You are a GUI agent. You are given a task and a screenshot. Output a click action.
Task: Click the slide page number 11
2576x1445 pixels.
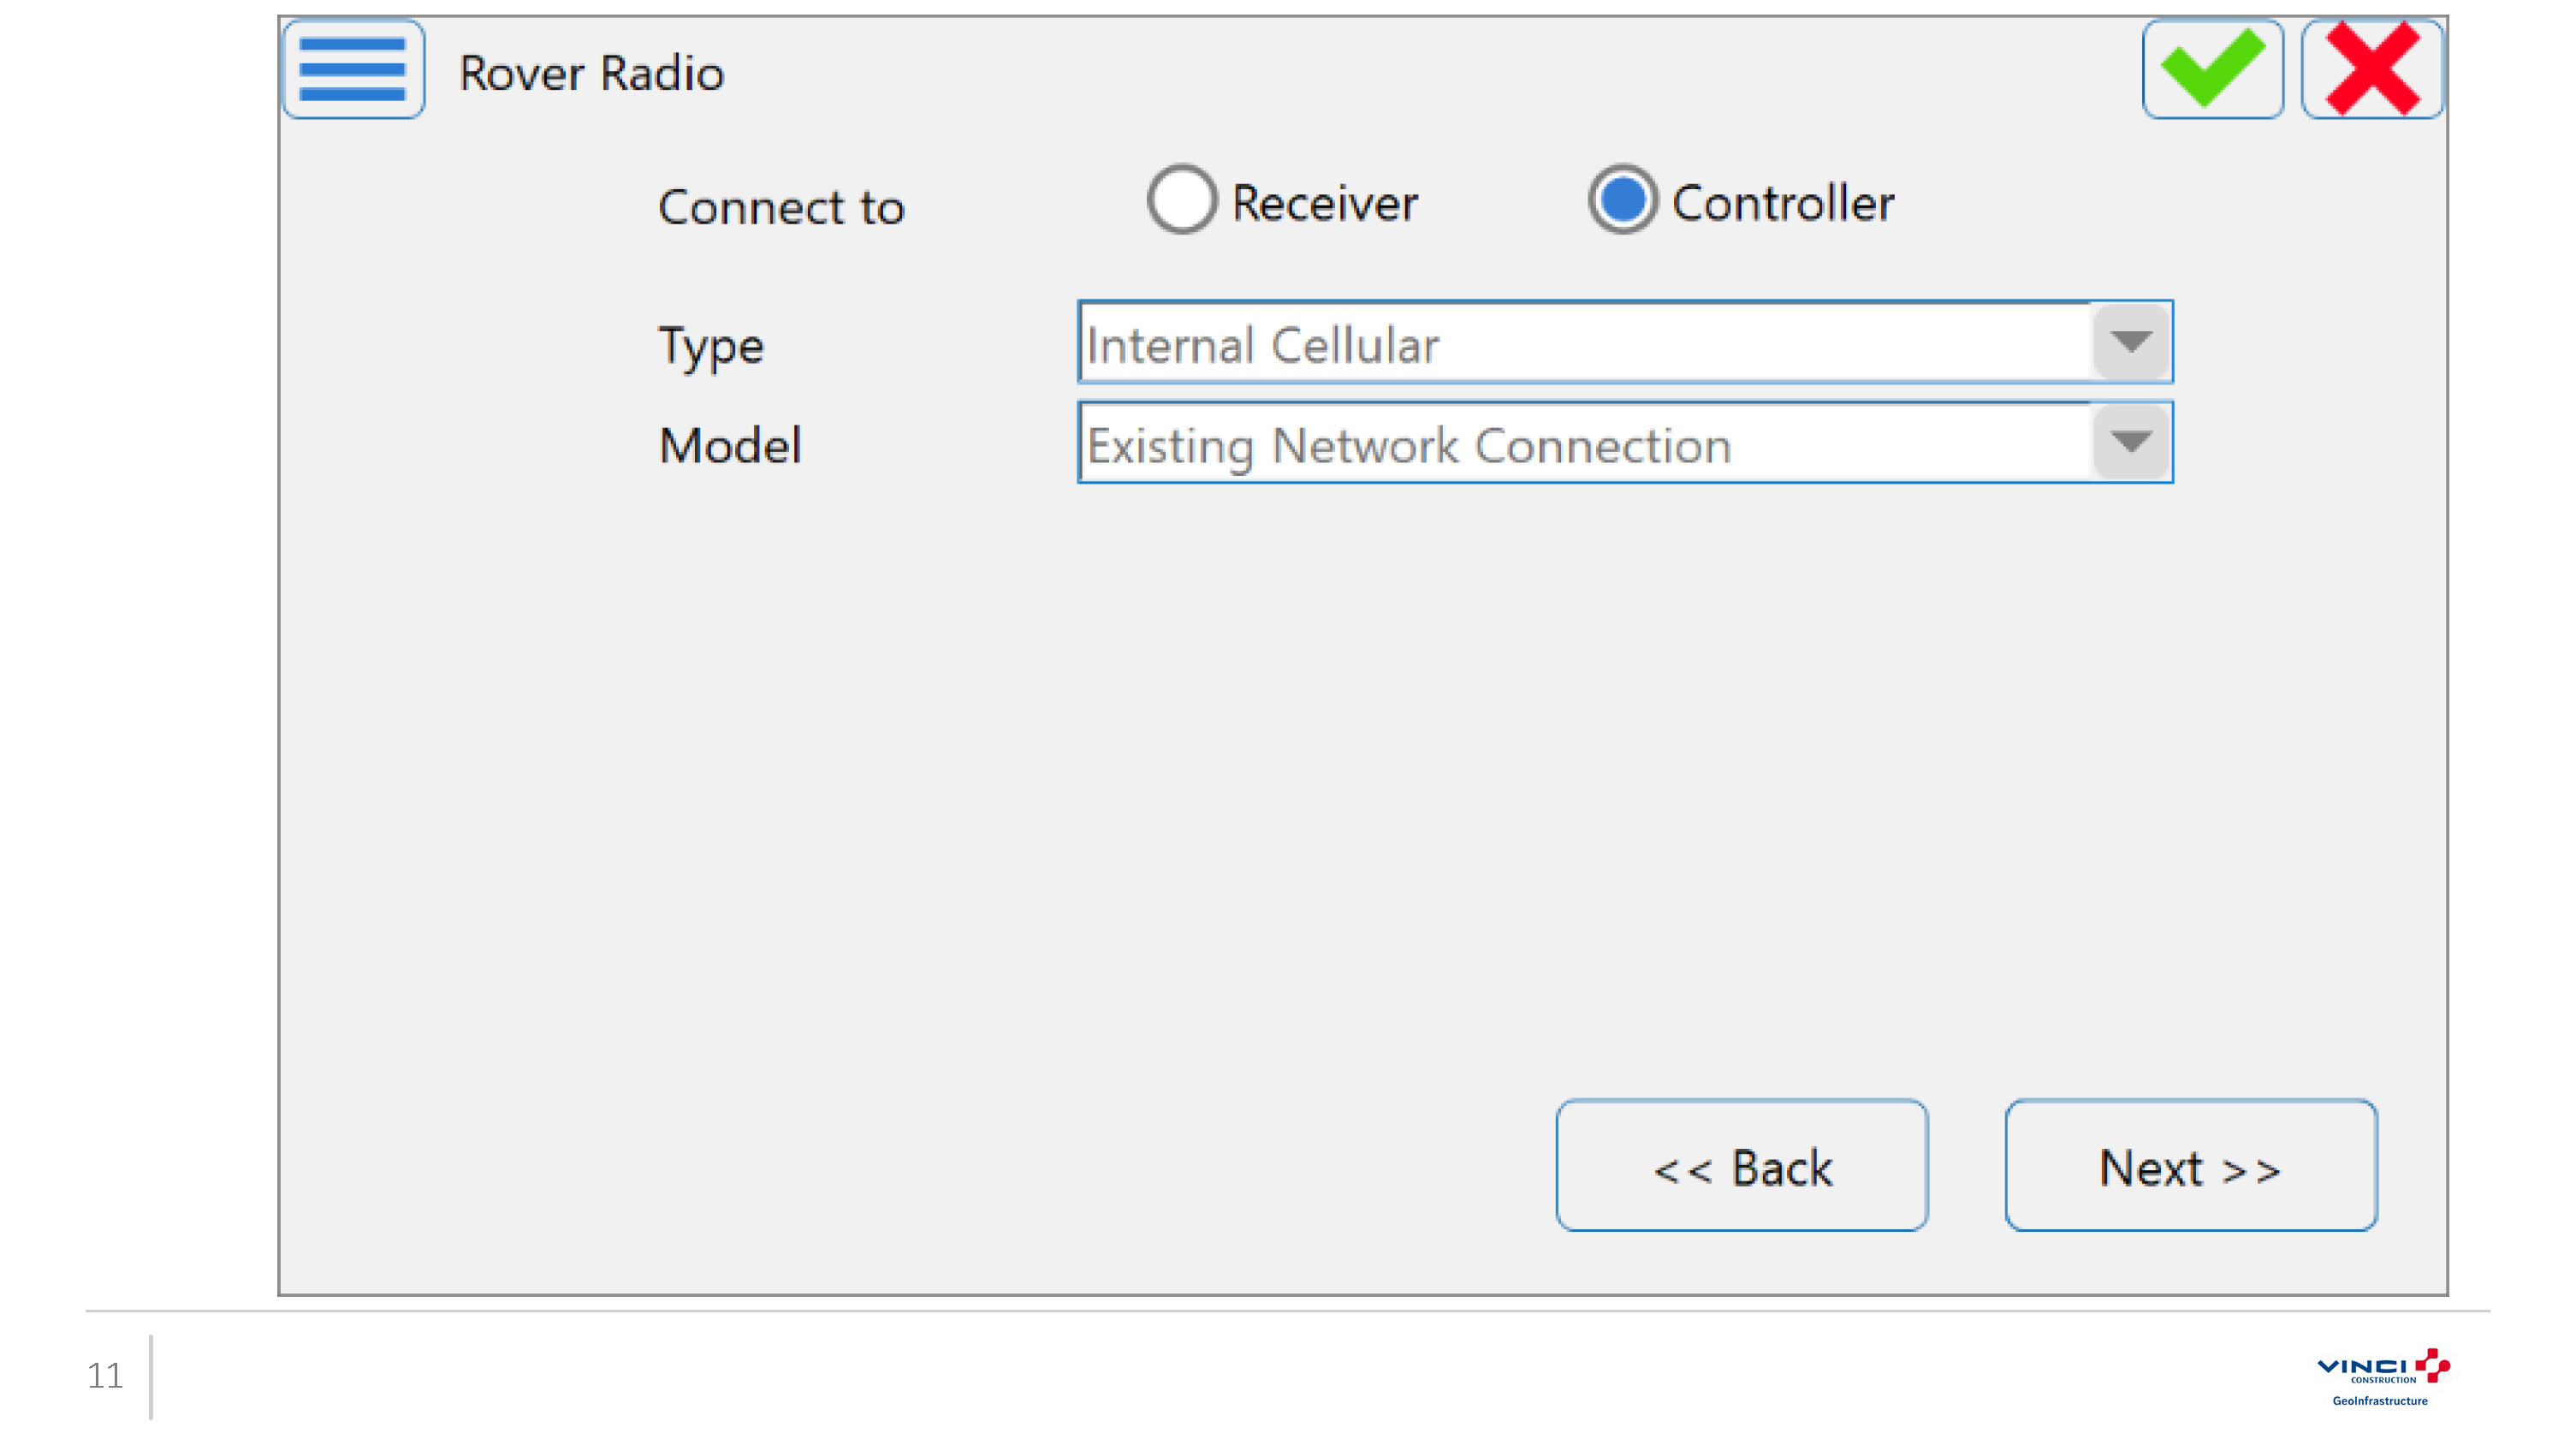tap(104, 1376)
